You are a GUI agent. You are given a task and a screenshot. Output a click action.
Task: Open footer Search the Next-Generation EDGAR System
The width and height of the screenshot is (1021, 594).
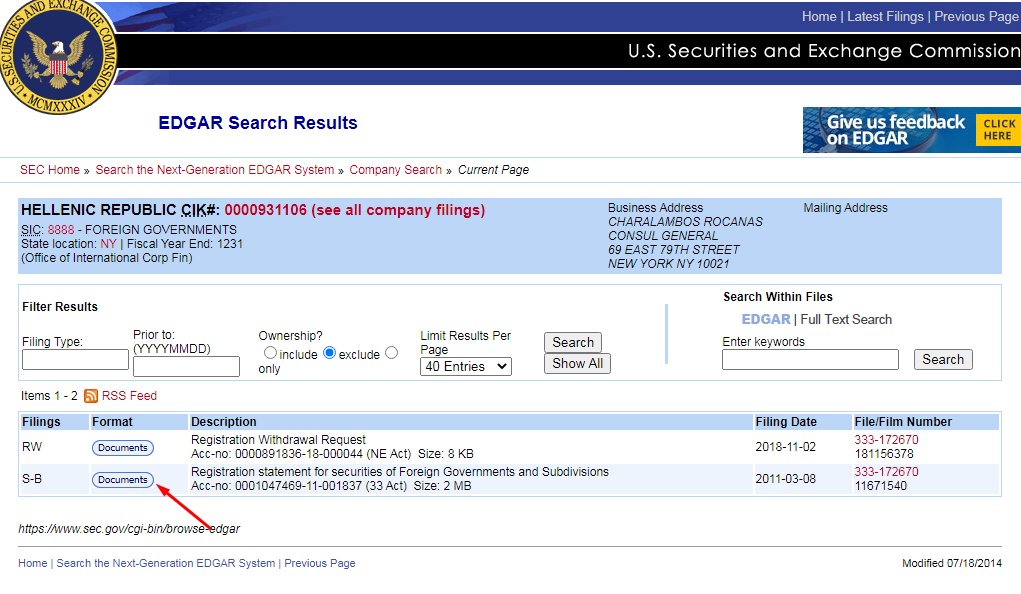(x=166, y=563)
